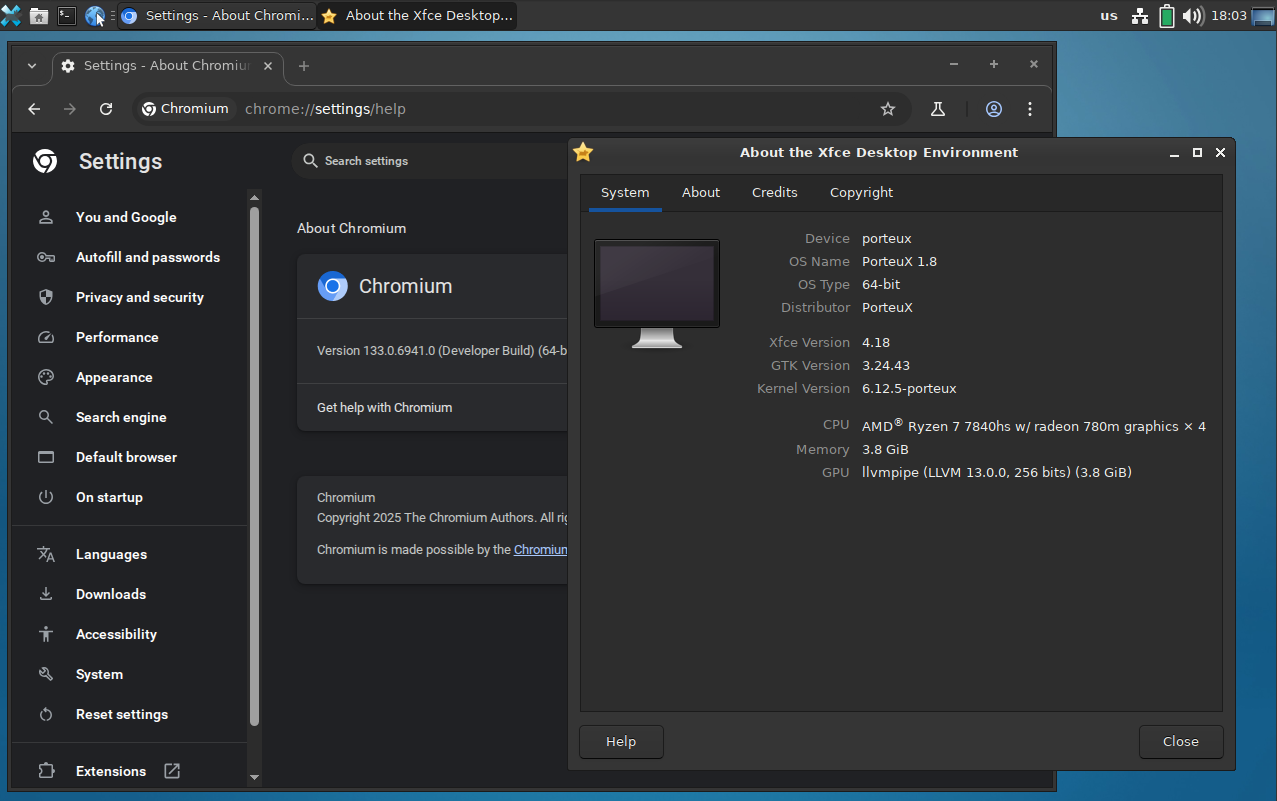Switch to the Copyright tab

pos(861,193)
